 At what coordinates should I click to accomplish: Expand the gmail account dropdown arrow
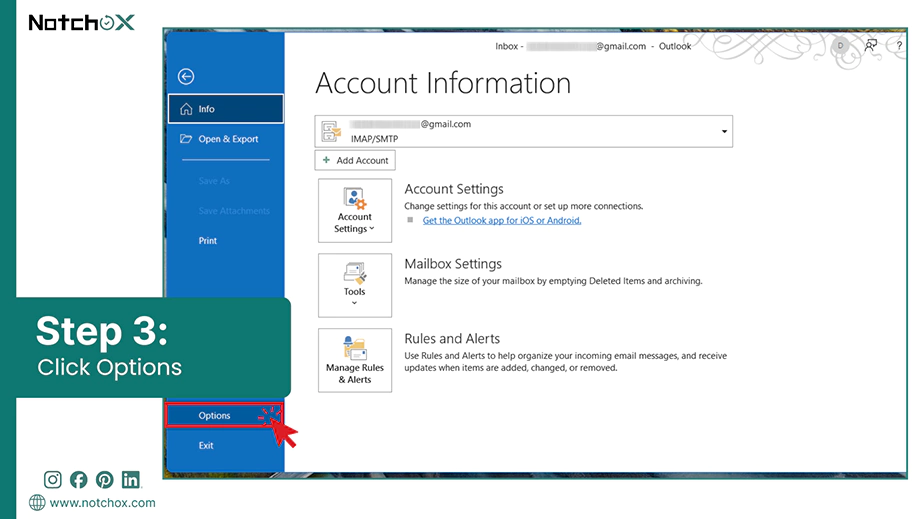pyautogui.click(x=724, y=132)
